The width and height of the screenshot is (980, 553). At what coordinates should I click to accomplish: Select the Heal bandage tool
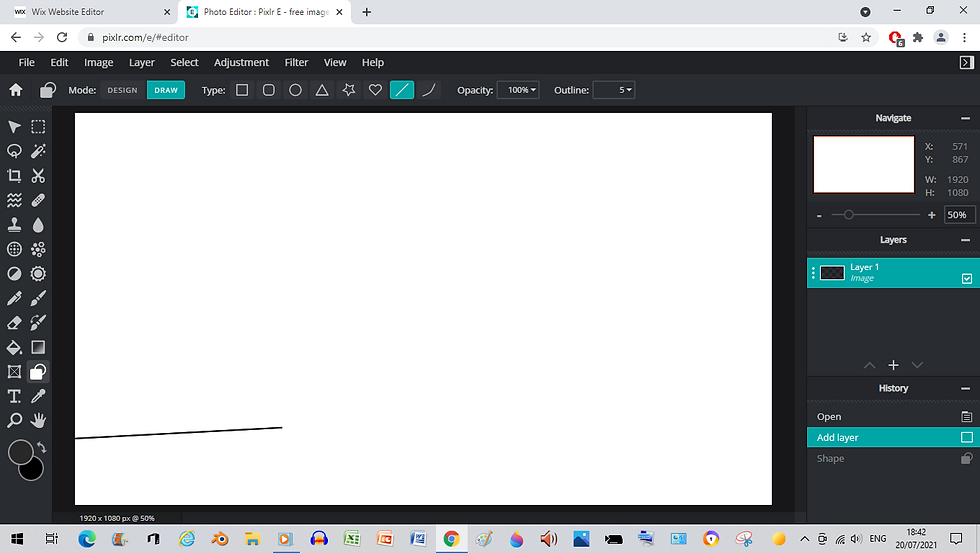(x=38, y=200)
